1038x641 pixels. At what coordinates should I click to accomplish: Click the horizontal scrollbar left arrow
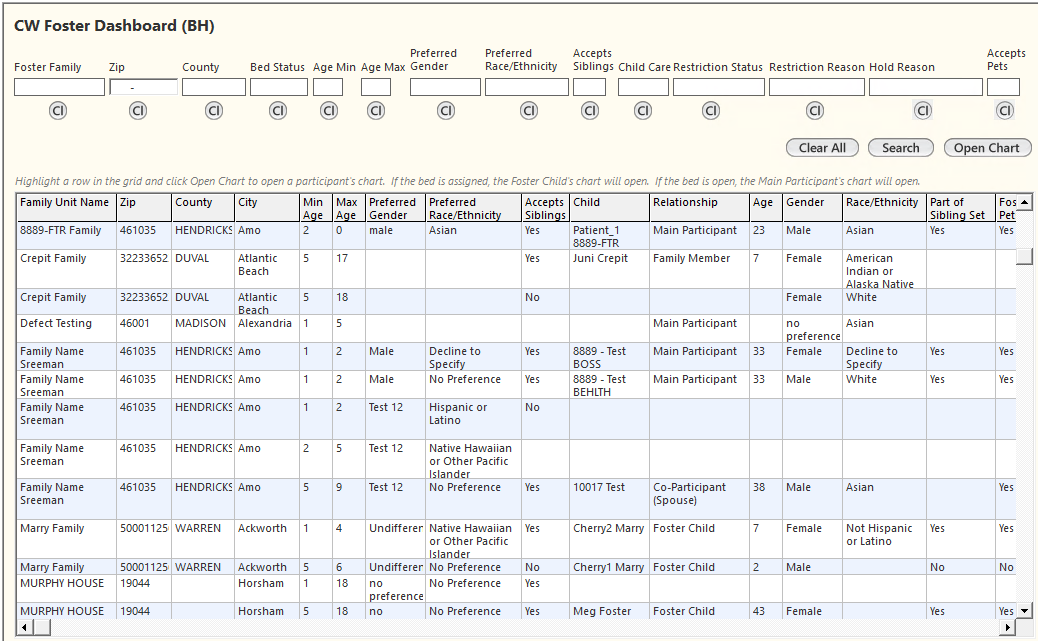pos(26,627)
